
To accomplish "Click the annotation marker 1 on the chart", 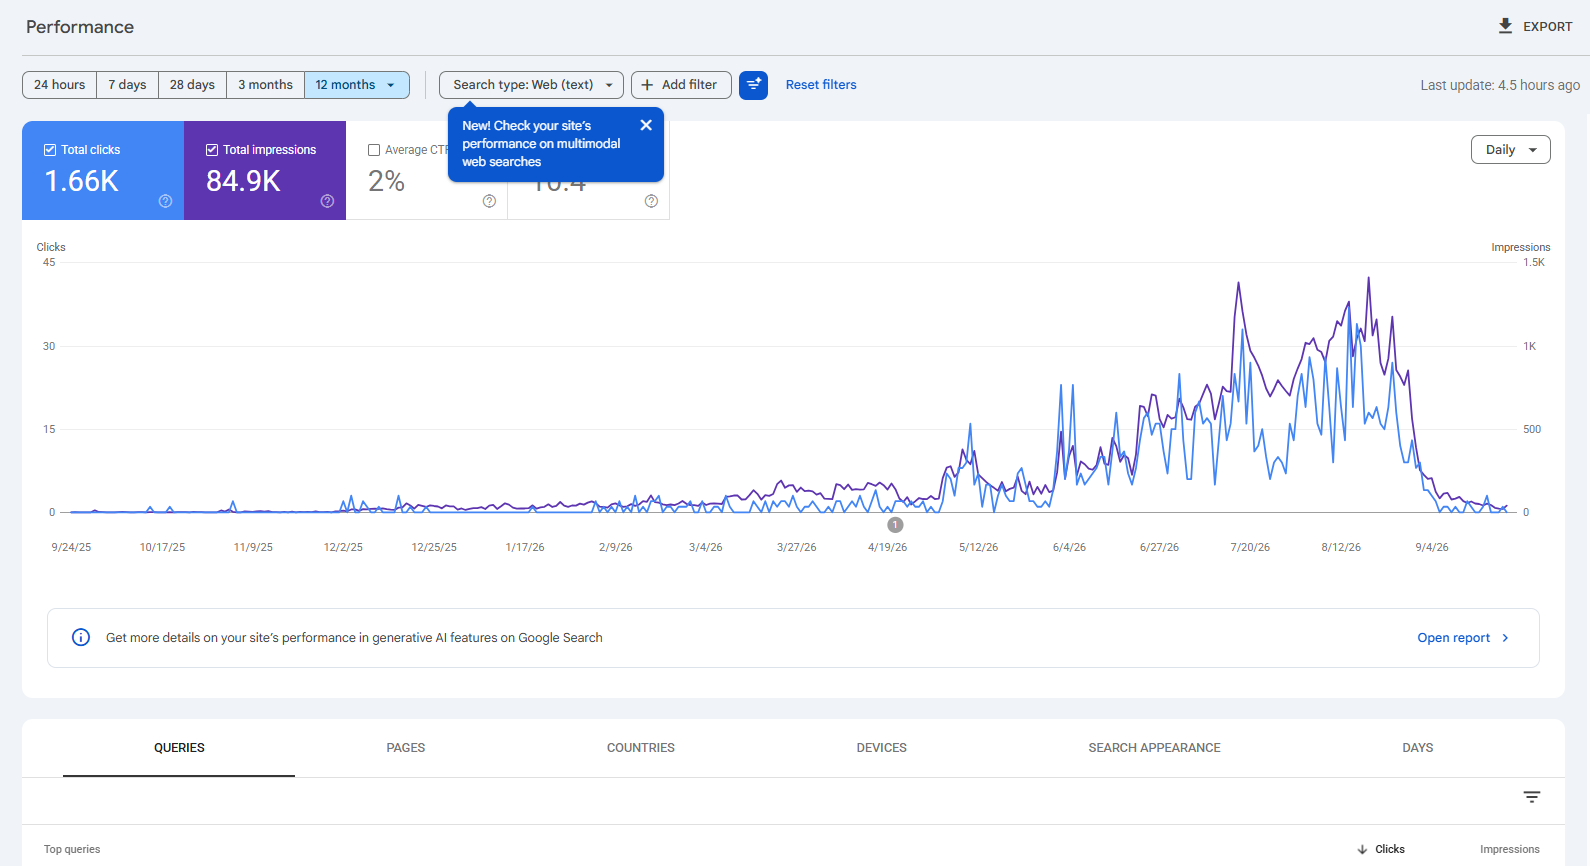I will coord(895,525).
